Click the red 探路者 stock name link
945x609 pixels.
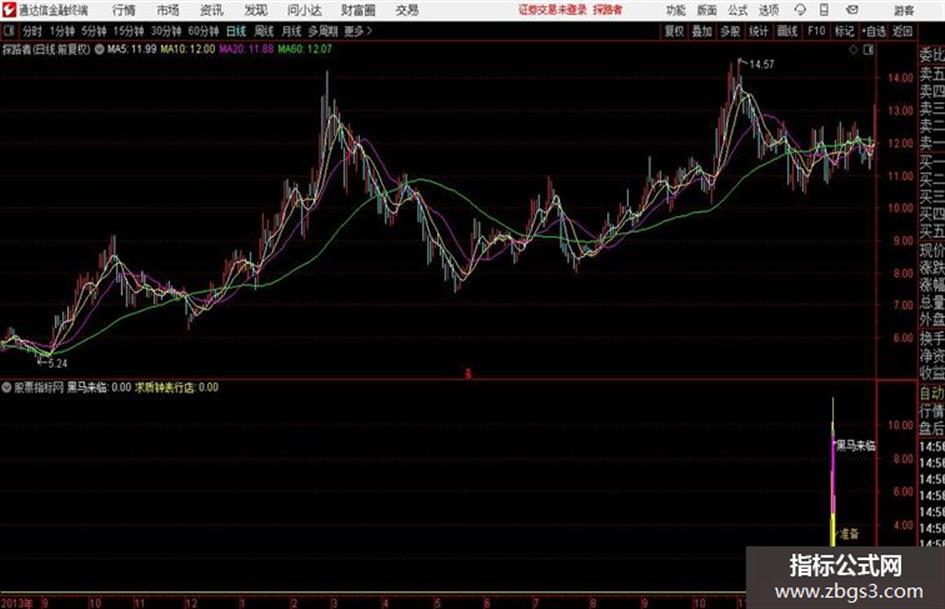coord(608,10)
